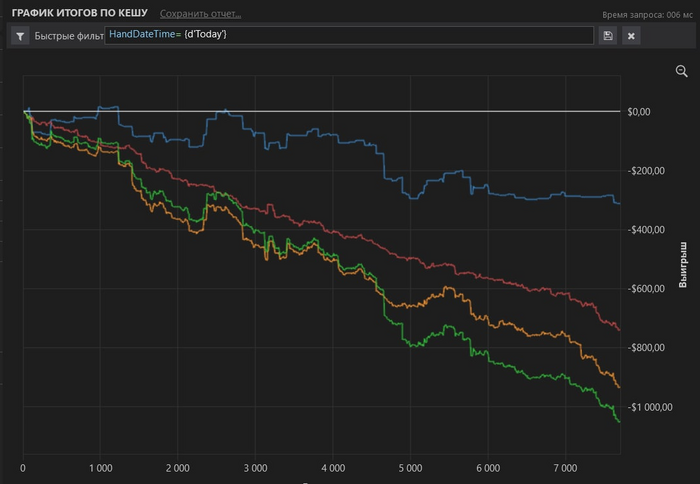Image resolution: width=700 pixels, height=484 pixels.
Task: Select the 1 000 hands axis label
Action: coord(100,468)
